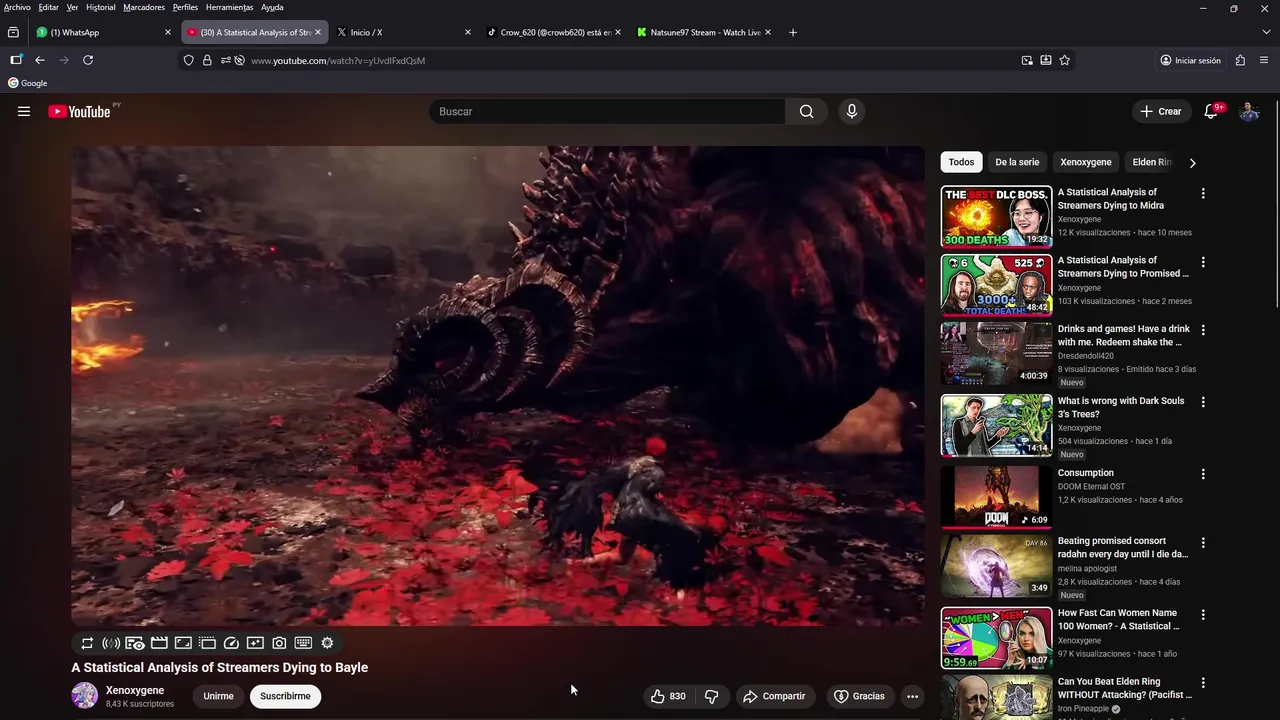1280x720 pixels.
Task: Click Iniciar sesión in browser toolbar
Action: tap(1190, 60)
